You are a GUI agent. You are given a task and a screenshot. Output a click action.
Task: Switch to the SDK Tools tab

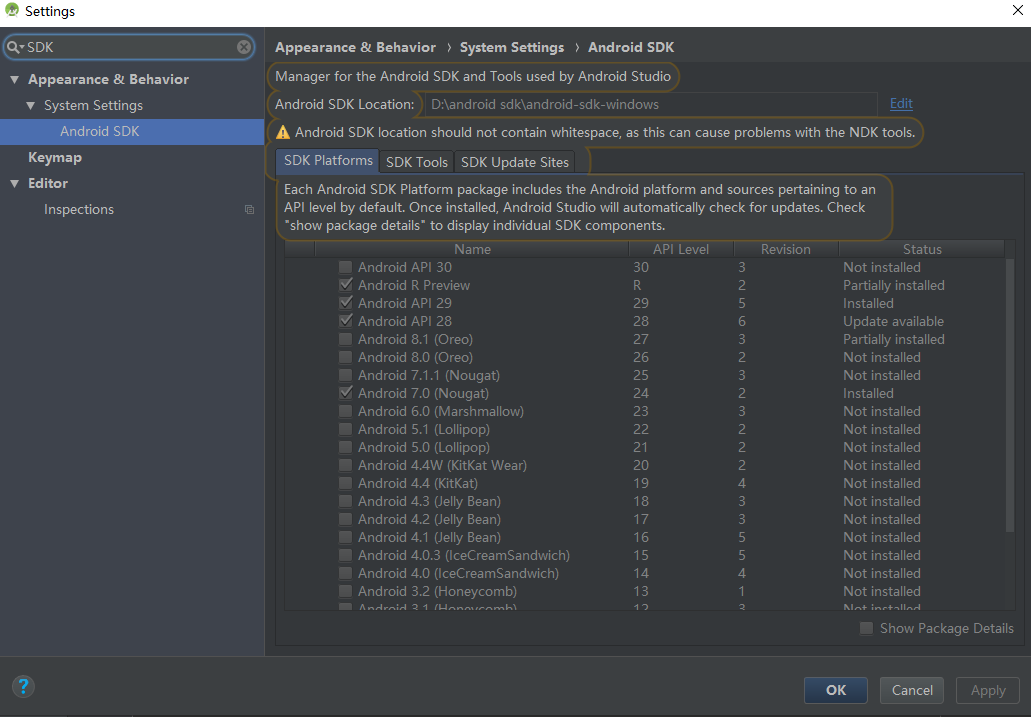click(417, 162)
